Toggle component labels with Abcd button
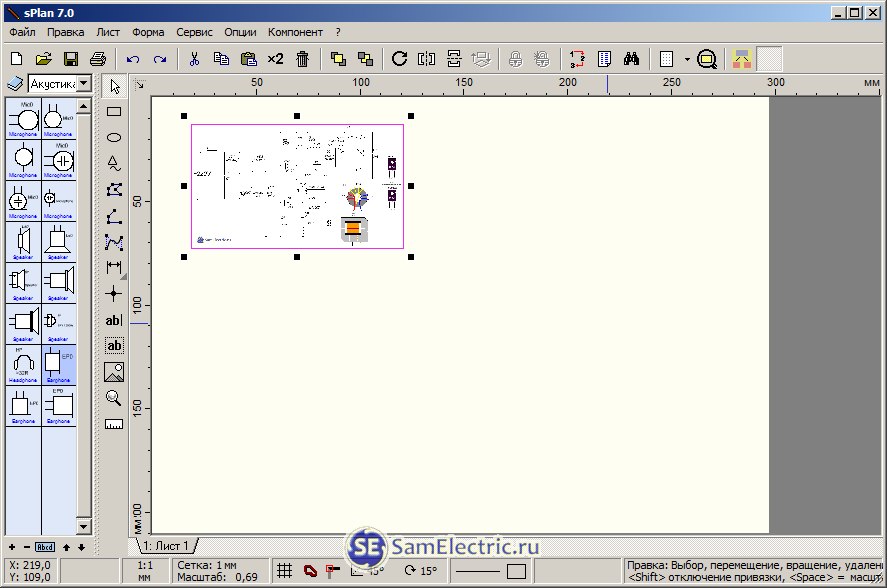This screenshot has width=887, height=588. 45,547
